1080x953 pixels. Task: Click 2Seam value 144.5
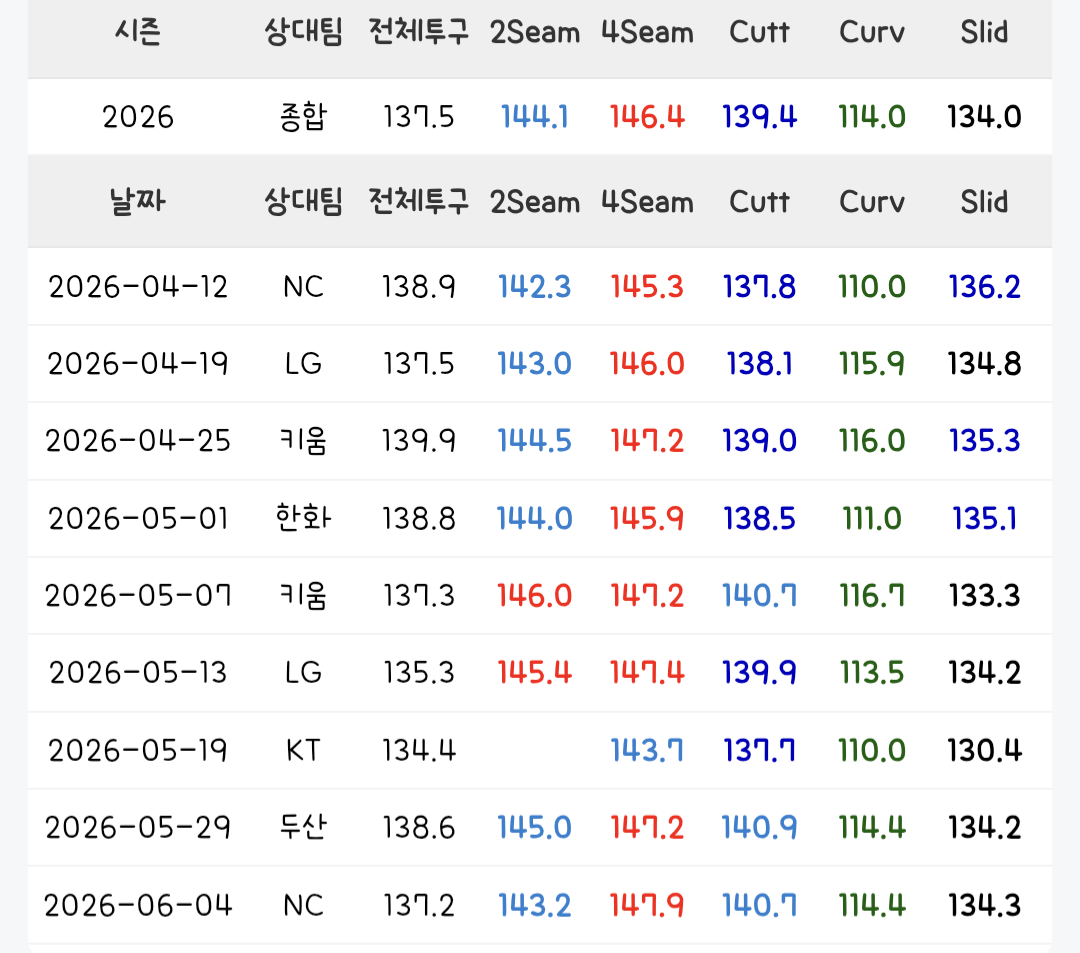(534, 441)
